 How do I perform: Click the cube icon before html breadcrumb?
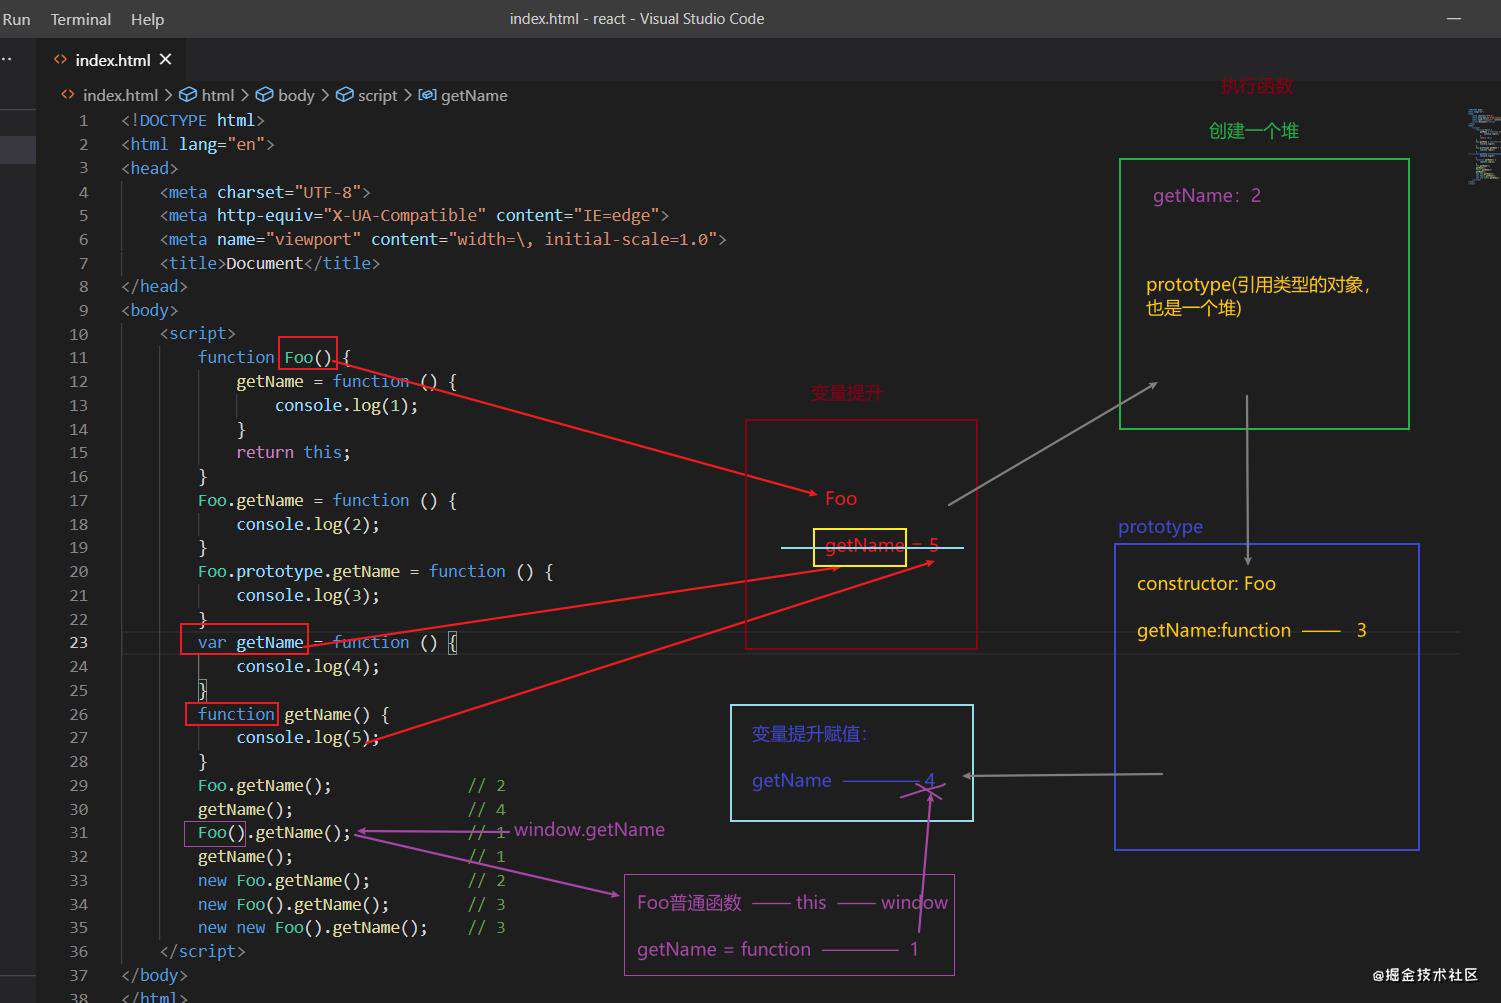(x=188, y=95)
